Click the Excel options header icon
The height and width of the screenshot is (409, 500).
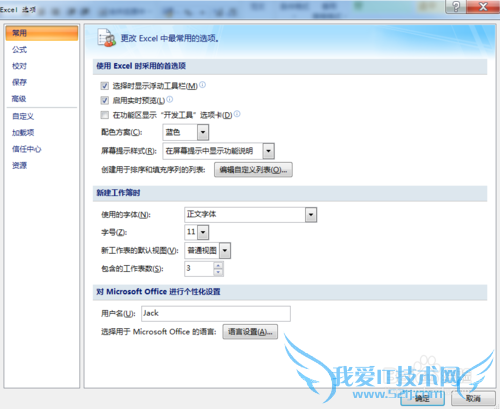coord(106,38)
